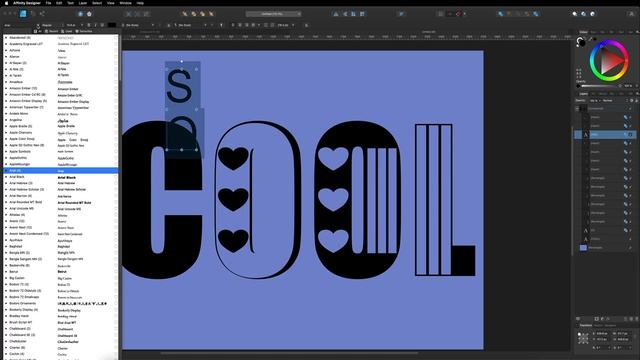This screenshot has width=640, height=360.
Task: Toggle favourite mark on Arial Black row
Action: click(x=116, y=177)
